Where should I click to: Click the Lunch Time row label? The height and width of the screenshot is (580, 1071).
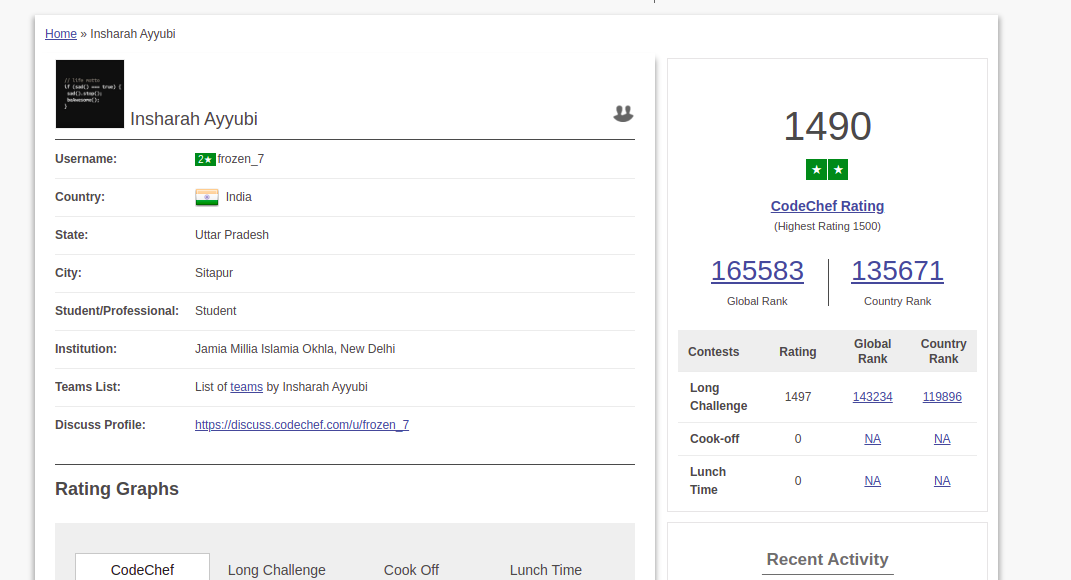[708, 481]
